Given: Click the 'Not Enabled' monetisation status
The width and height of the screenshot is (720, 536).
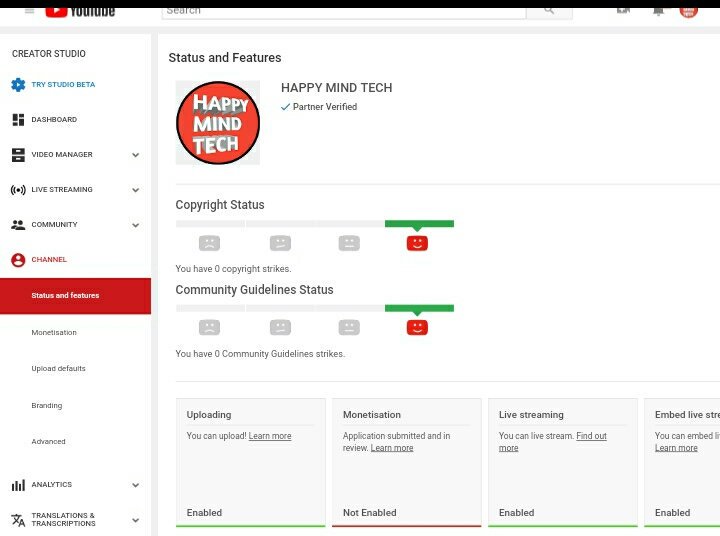Looking at the screenshot, I should tap(369, 513).
